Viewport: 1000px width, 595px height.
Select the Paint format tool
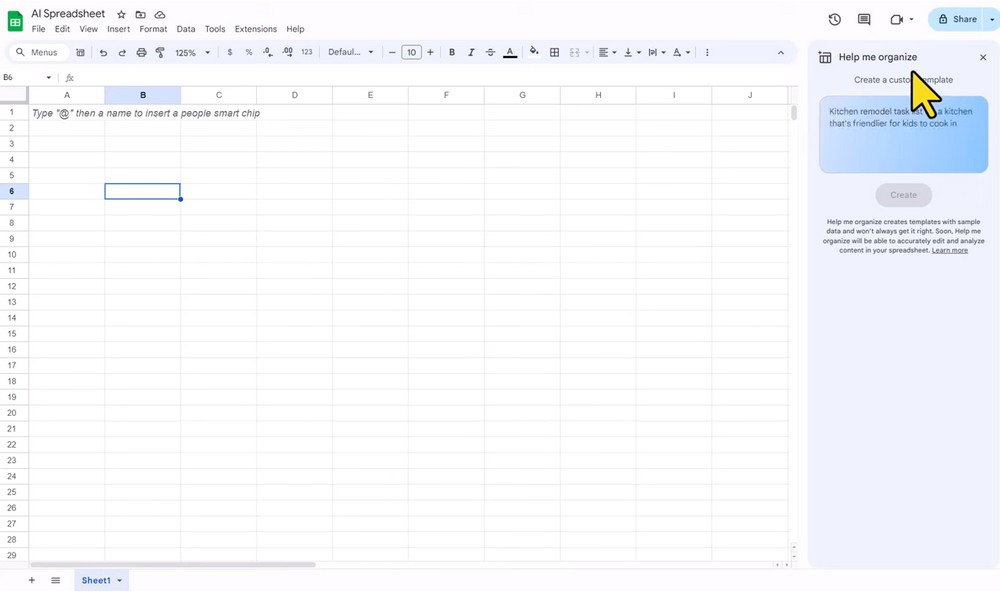pos(160,52)
